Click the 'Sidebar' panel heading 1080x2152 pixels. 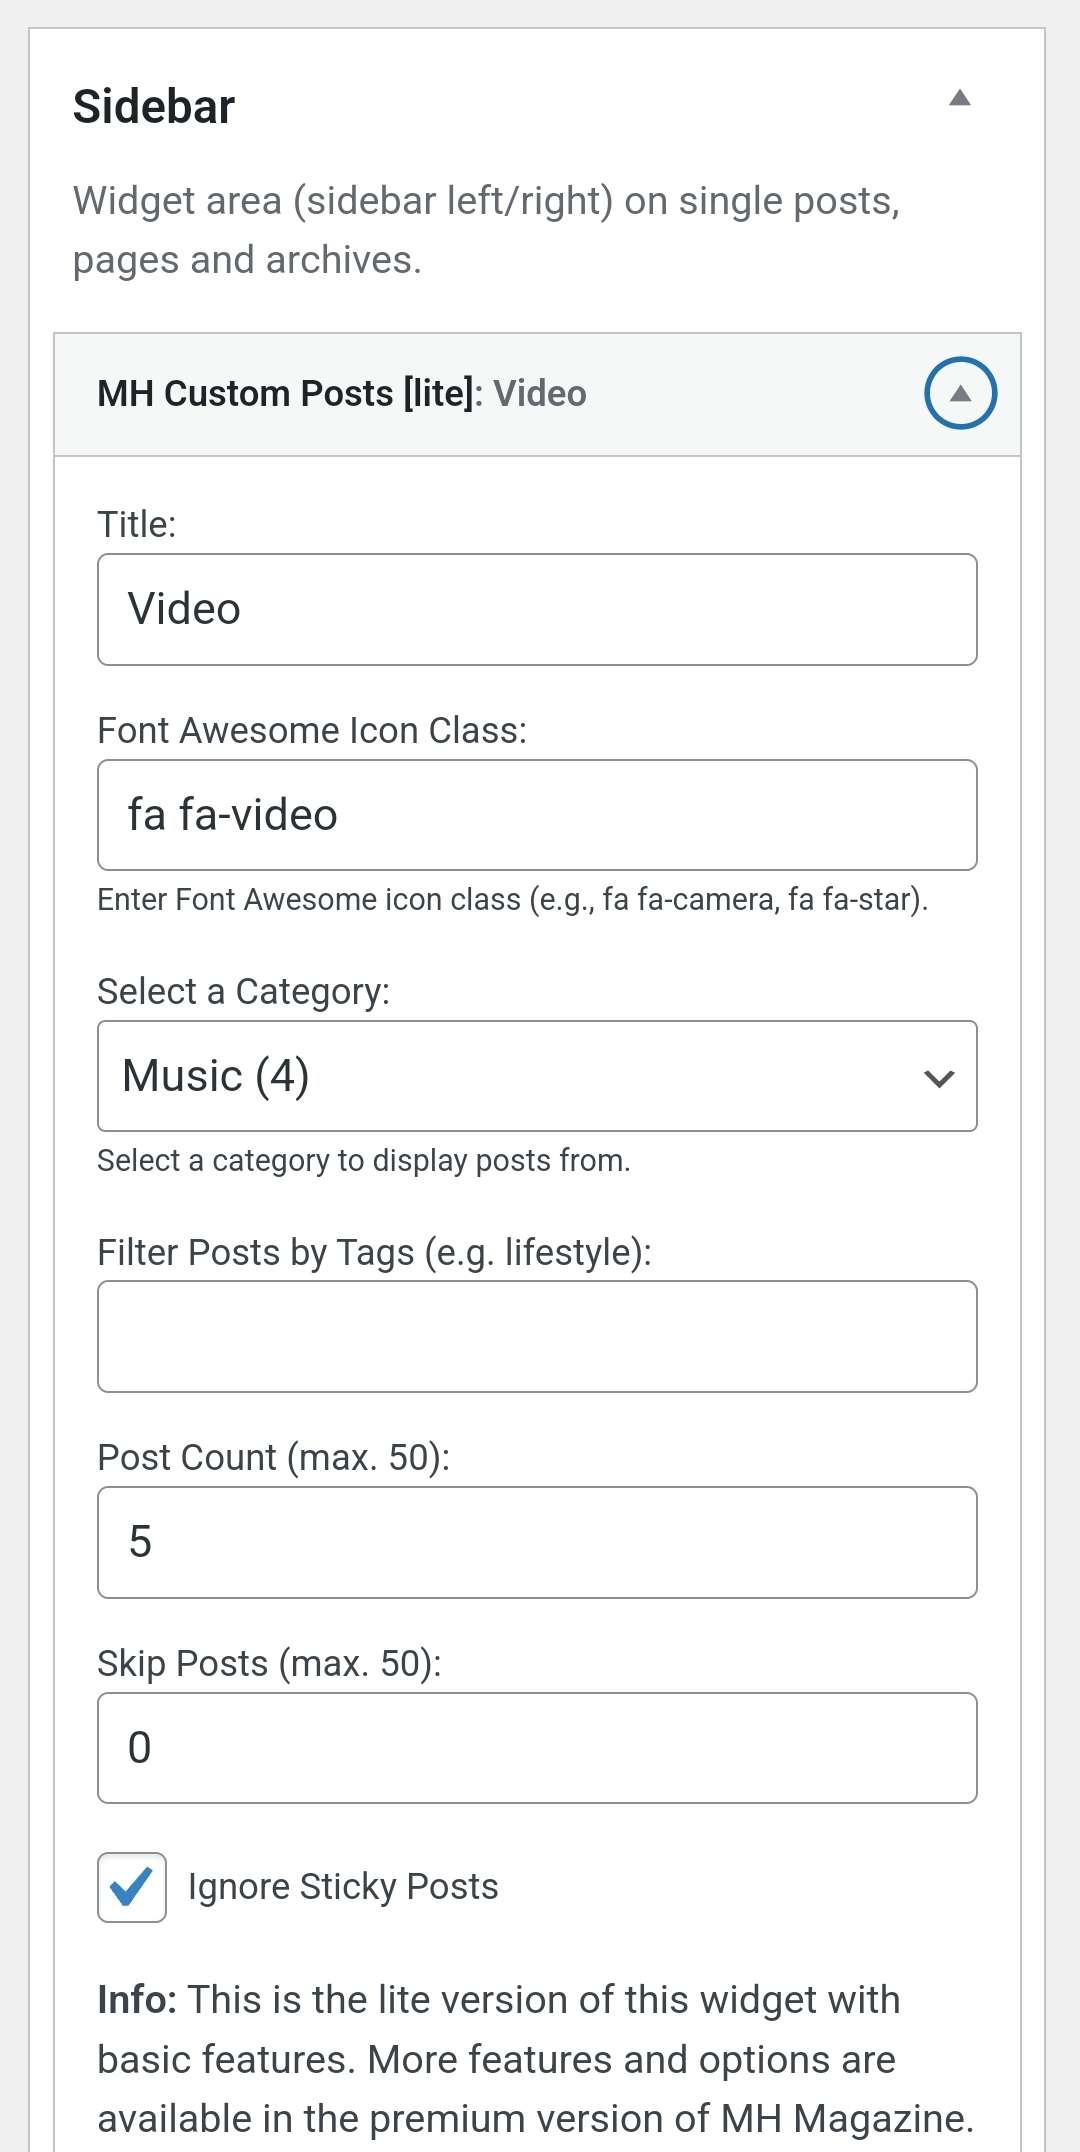pyautogui.click(x=154, y=107)
